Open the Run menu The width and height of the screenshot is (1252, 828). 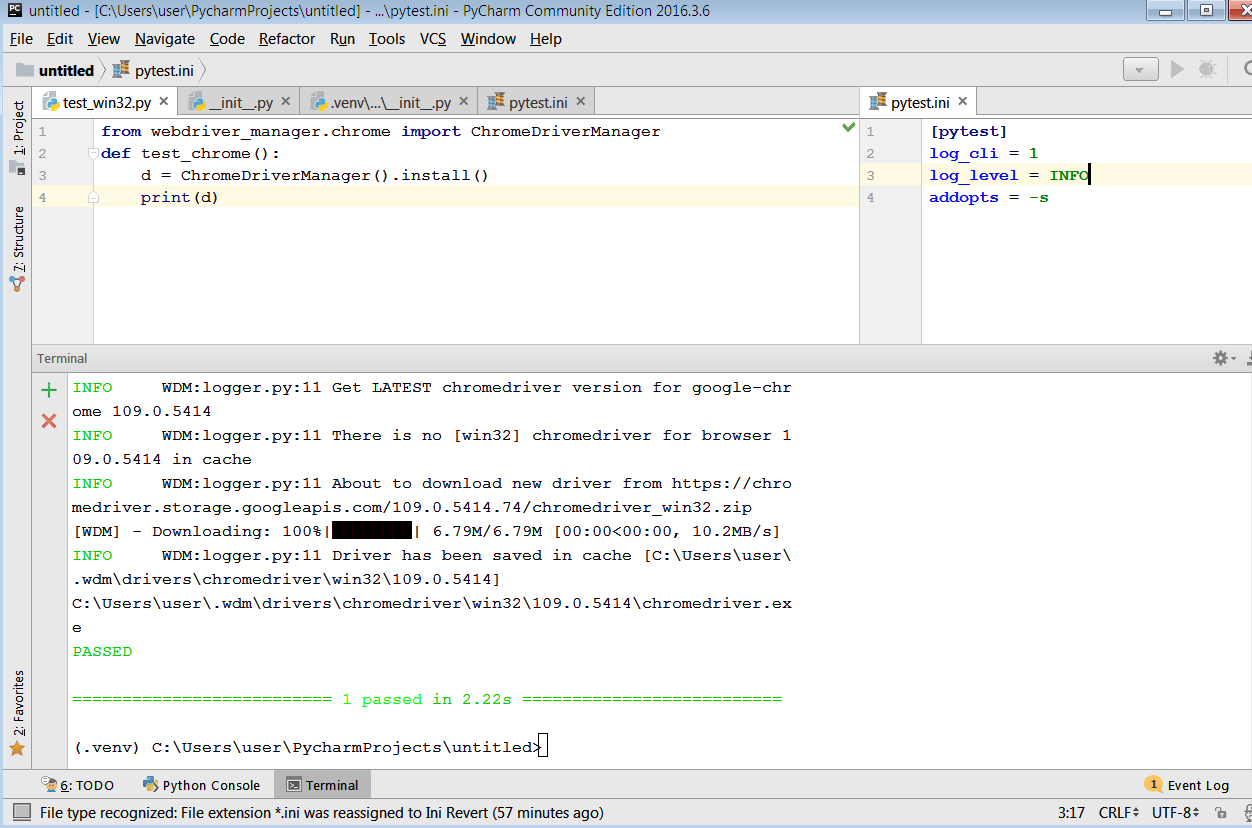pos(342,39)
